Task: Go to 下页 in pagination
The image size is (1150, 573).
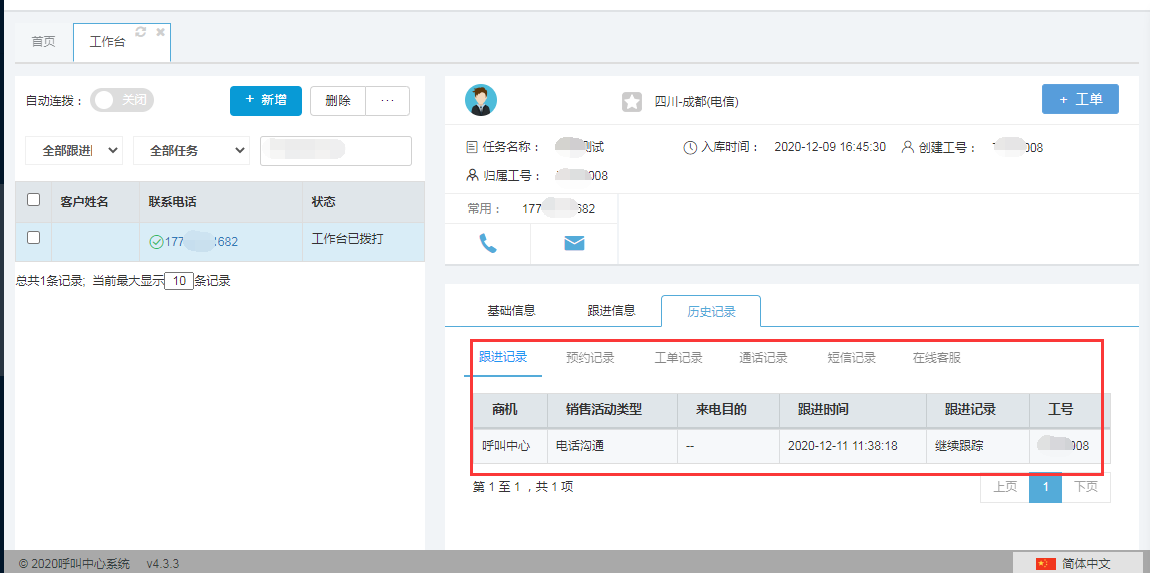Action: tap(1085, 487)
